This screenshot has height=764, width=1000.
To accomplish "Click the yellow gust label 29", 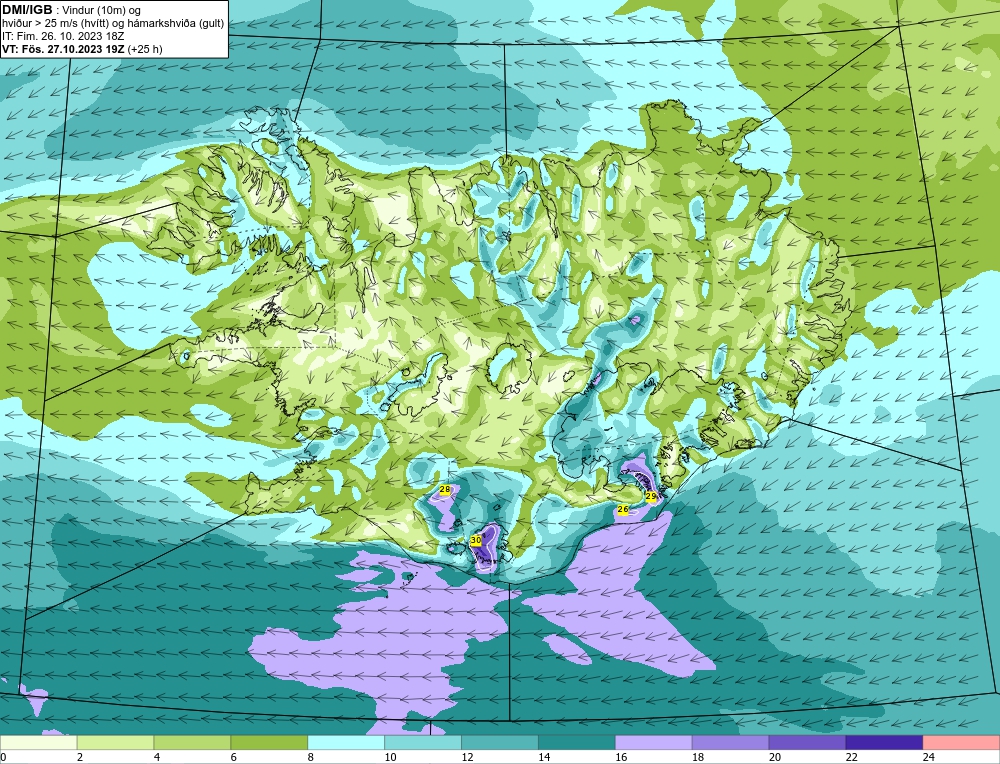I will click(x=651, y=496).
